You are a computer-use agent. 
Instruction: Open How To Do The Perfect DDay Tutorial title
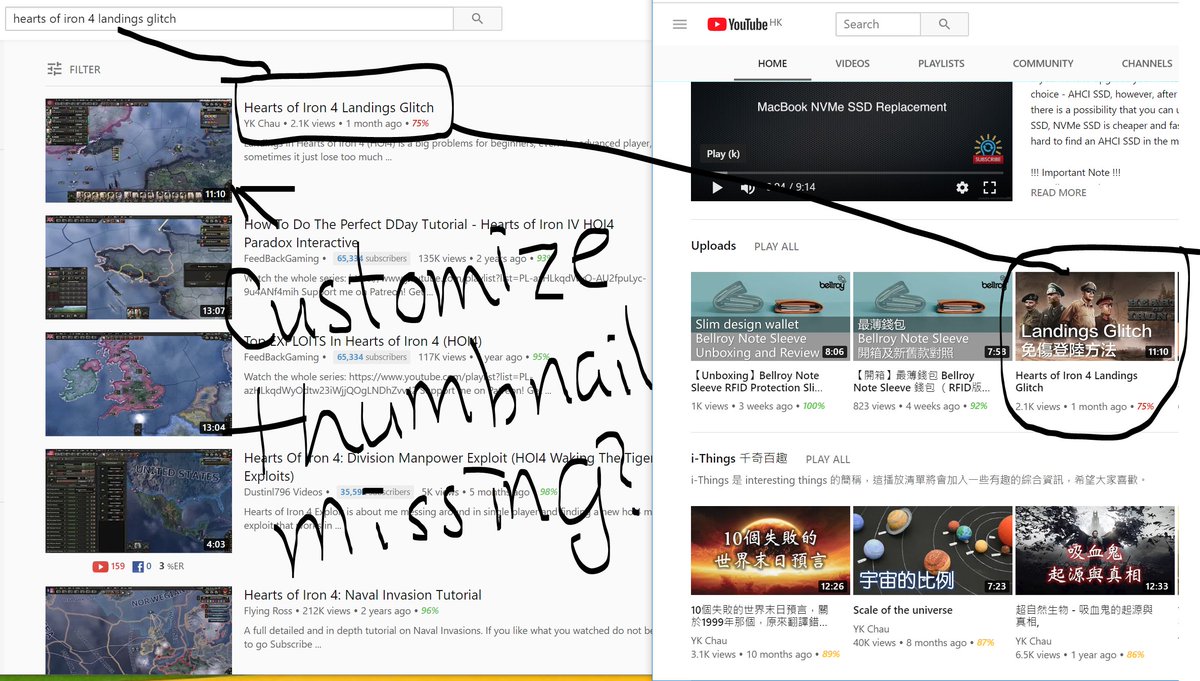(x=429, y=234)
